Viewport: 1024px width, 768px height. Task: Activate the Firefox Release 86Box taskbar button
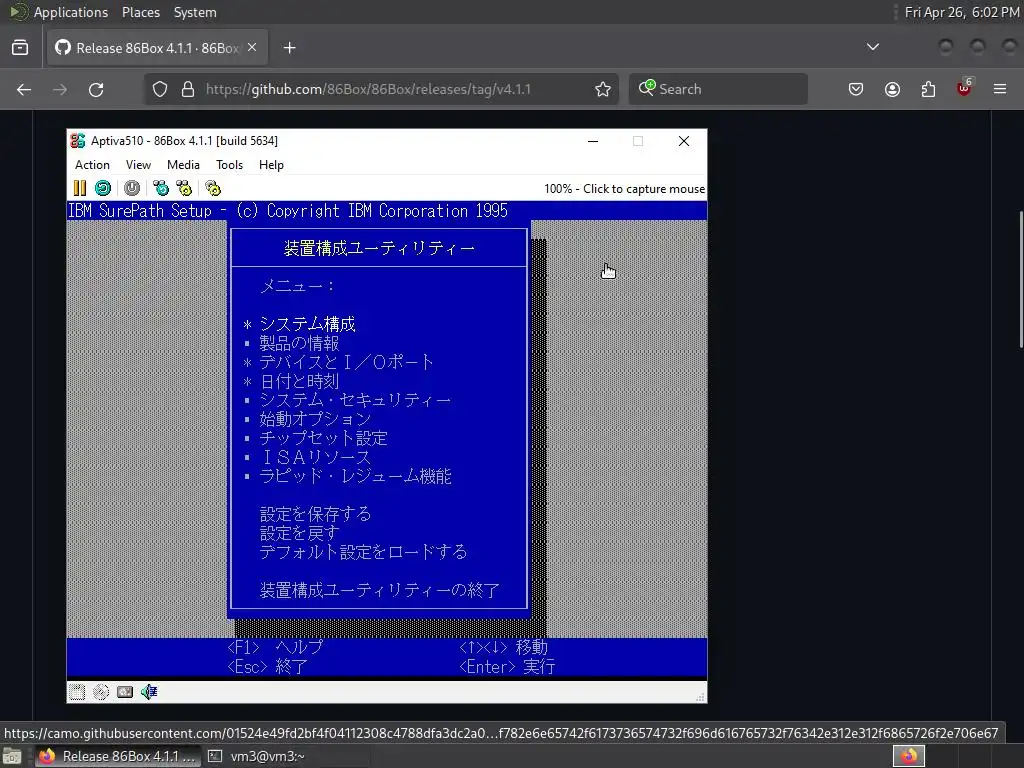click(x=118, y=756)
